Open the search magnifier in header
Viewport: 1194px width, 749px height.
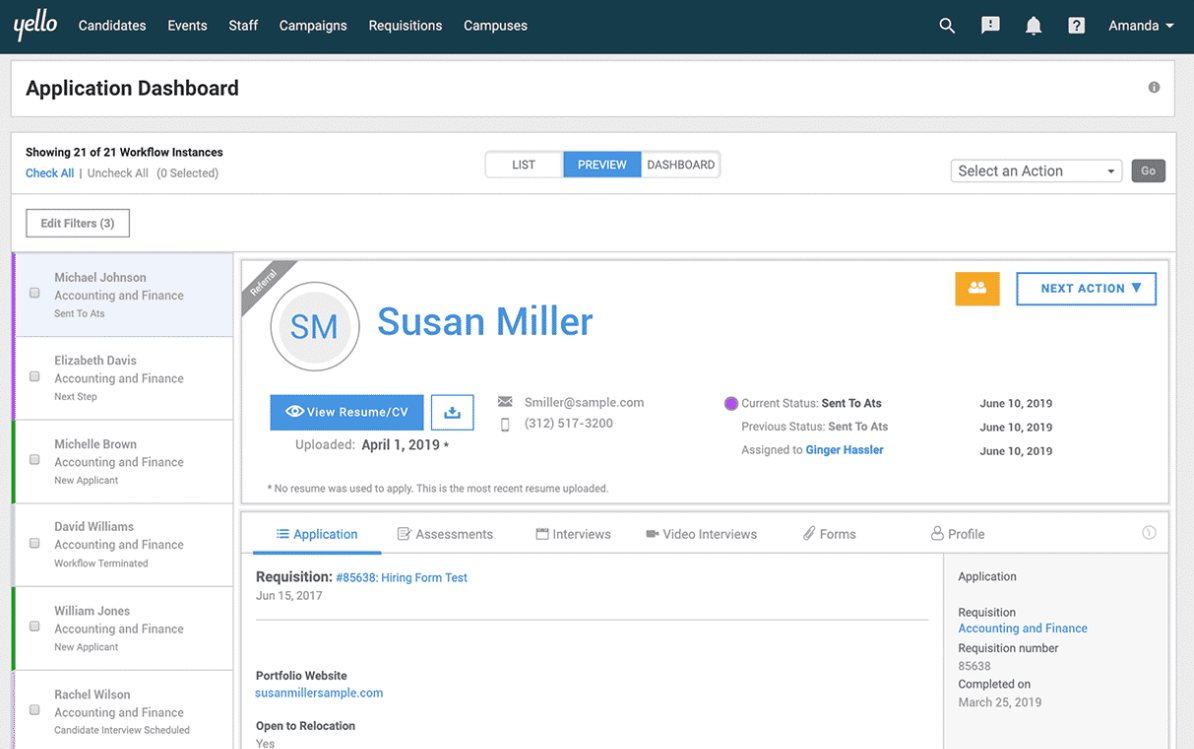pos(947,26)
